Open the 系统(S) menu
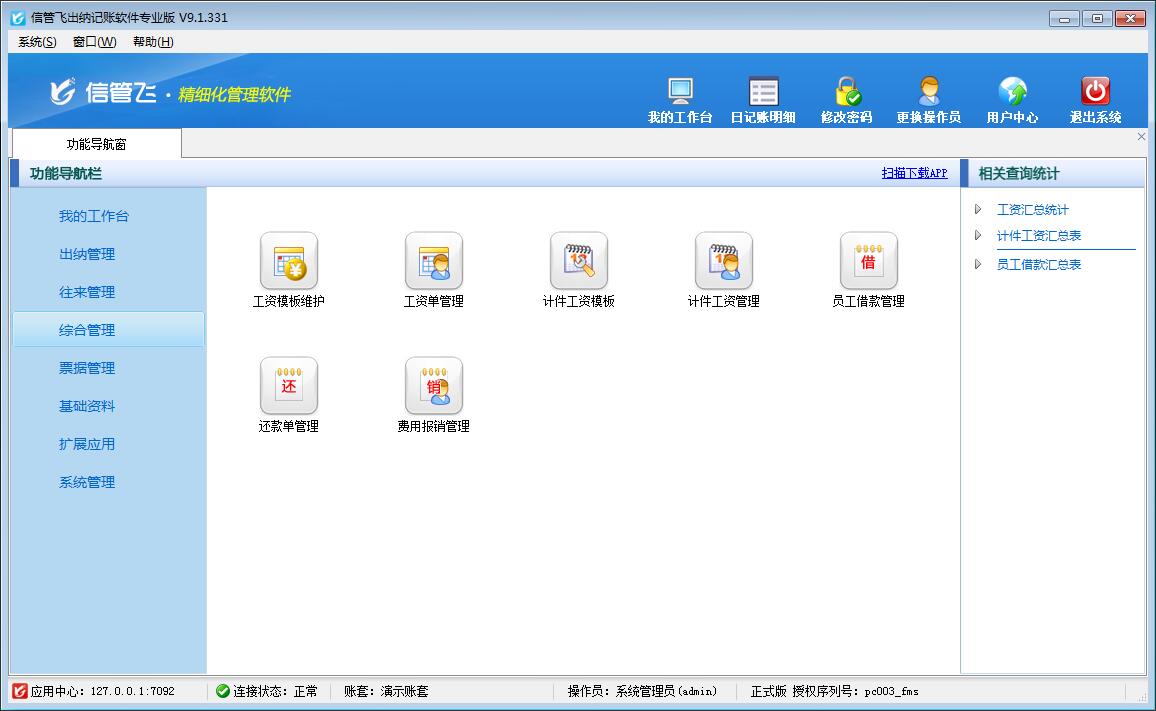The height and width of the screenshot is (711, 1156). click(37, 42)
